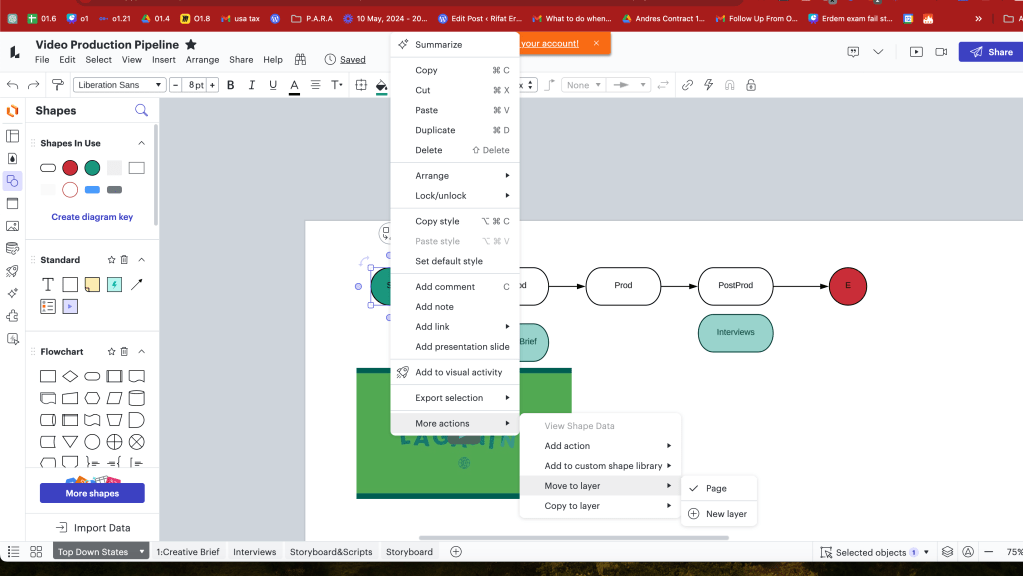
Task: Click the lock shape icon
Action: click(751, 85)
